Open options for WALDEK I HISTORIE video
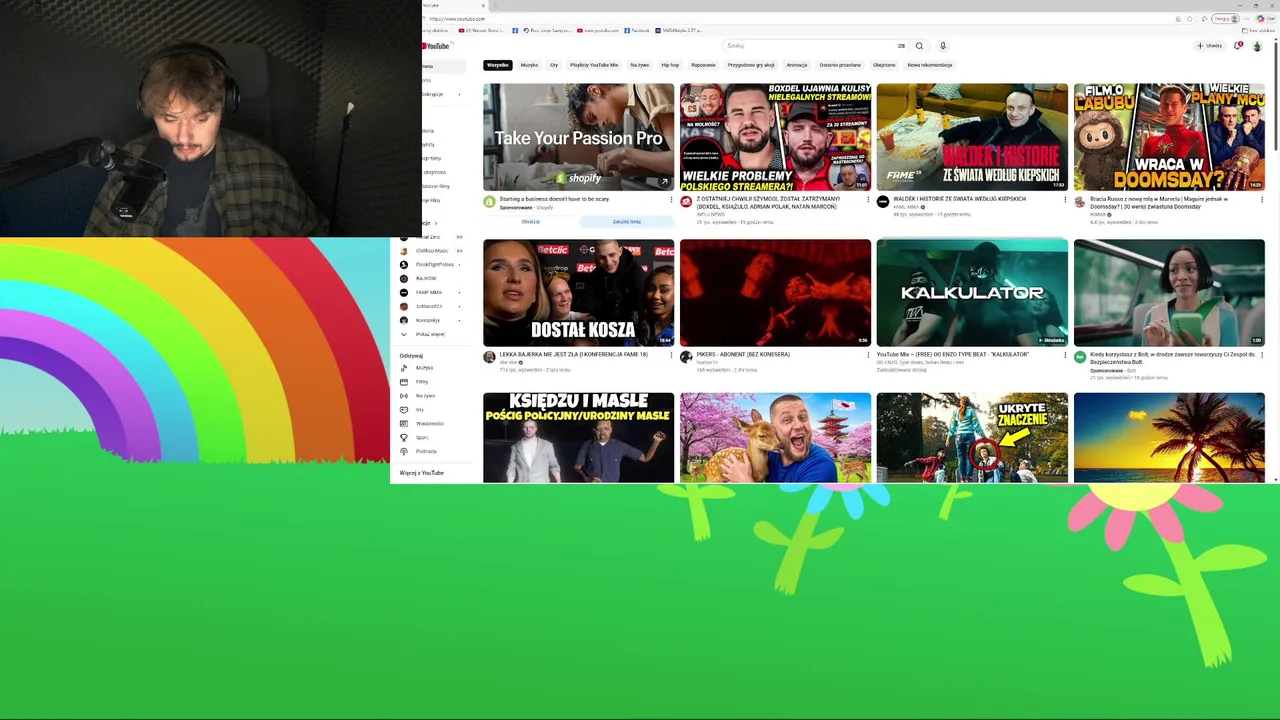1280x720 pixels. point(1065,199)
